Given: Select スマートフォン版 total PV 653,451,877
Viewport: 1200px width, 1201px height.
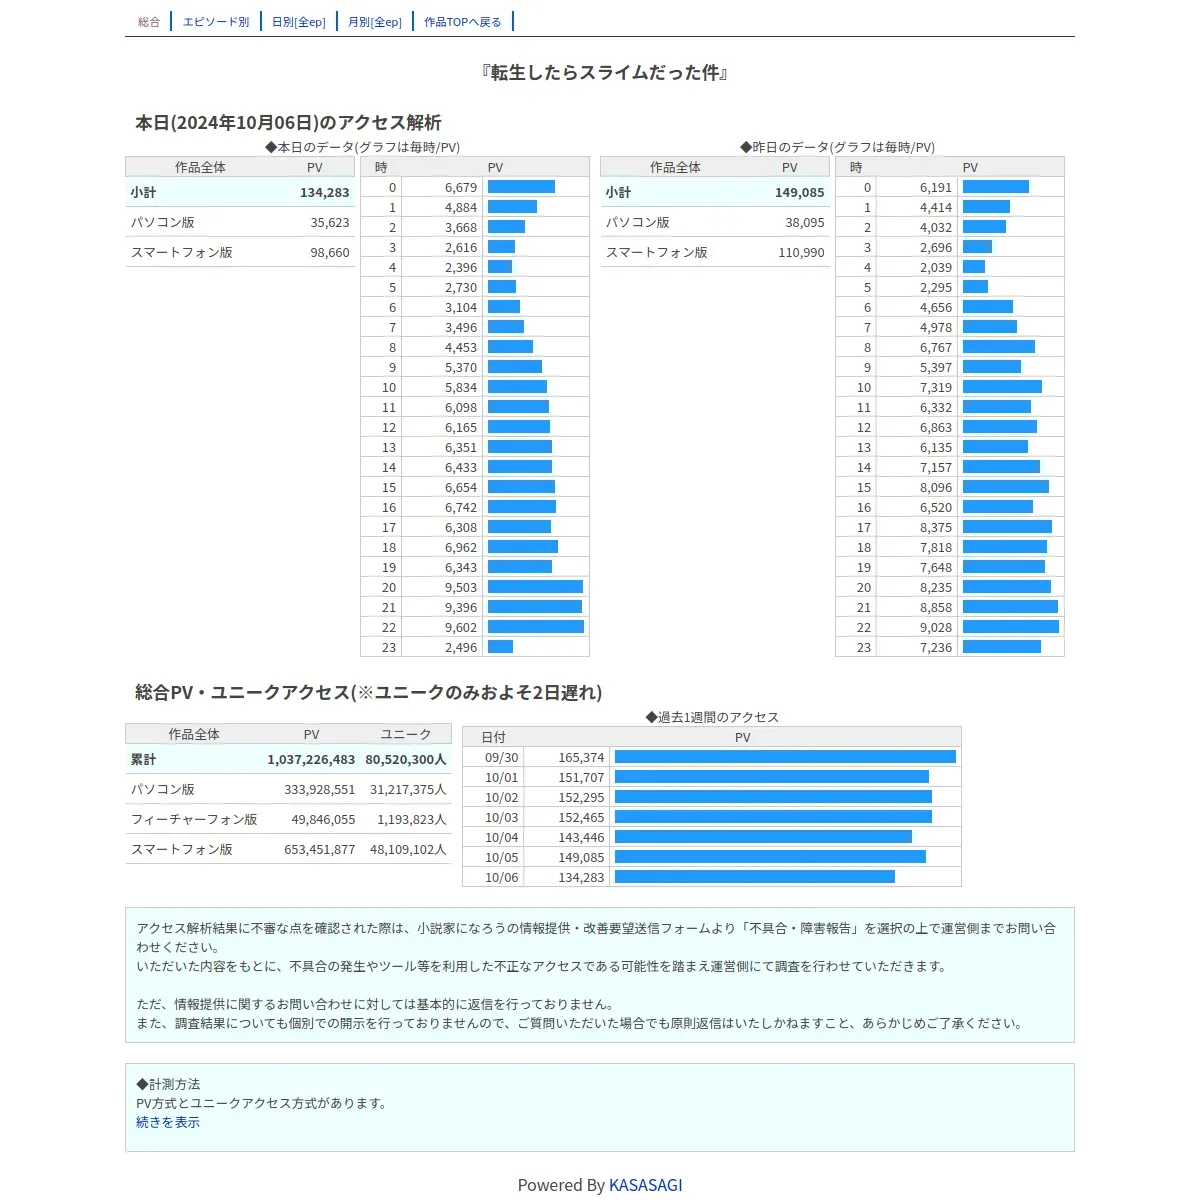Looking at the screenshot, I should point(320,849).
